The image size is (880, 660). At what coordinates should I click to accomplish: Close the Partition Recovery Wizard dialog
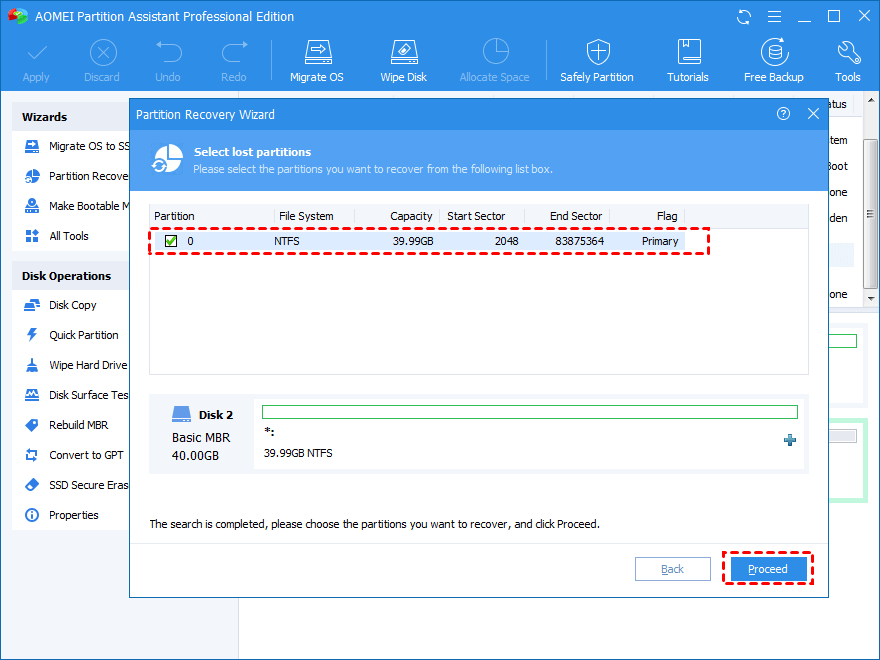click(813, 114)
